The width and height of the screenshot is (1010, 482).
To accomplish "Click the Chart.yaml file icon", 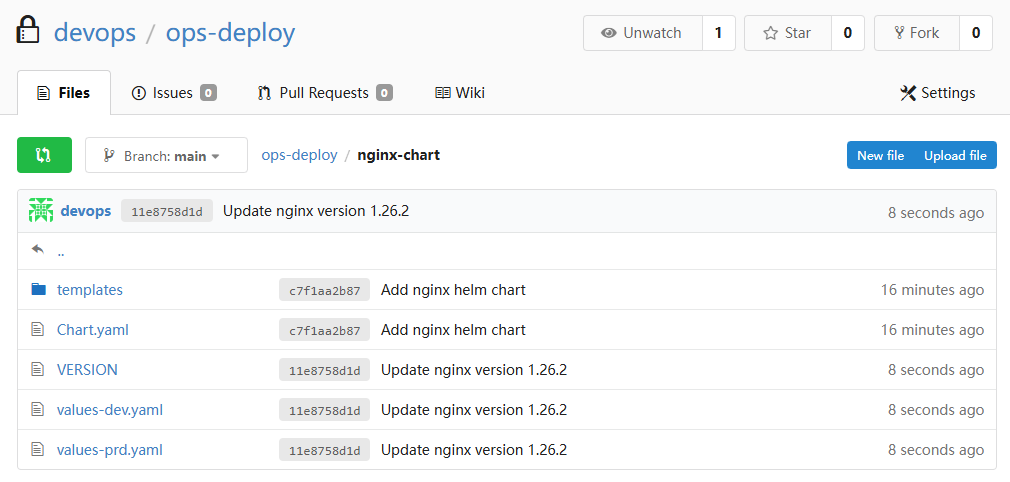I will [38, 329].
